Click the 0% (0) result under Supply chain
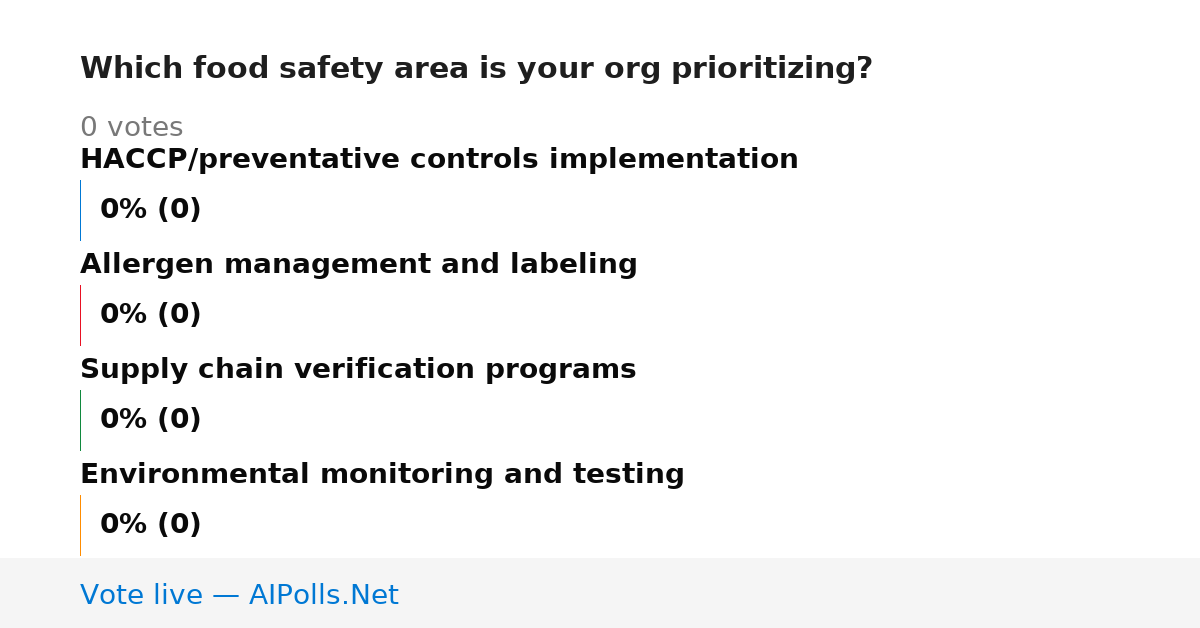This screenshot has width=1200, height=628. coord(150,420)
